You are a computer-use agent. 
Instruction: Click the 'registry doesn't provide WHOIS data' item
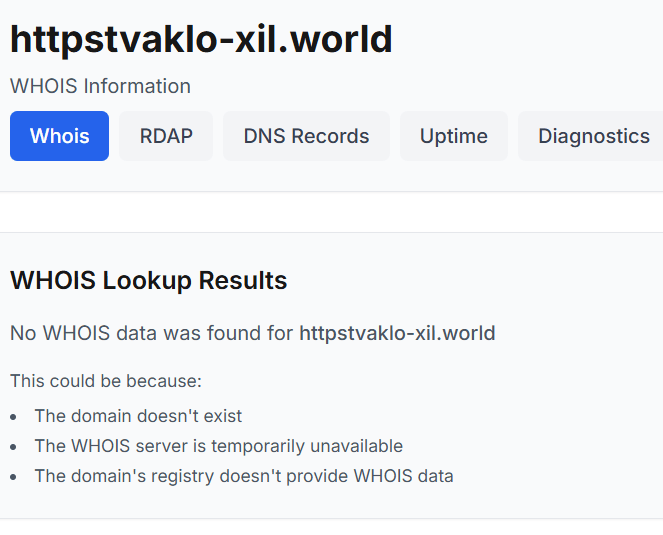click(x=244, y=476)
